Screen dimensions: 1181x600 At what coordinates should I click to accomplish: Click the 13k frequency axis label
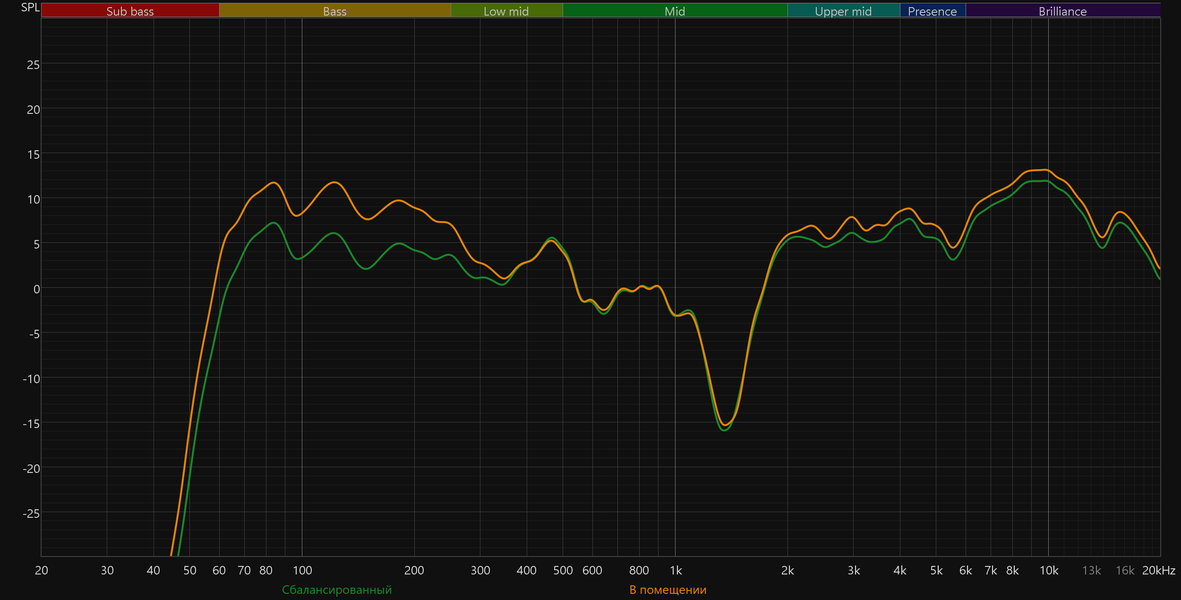pos(1091,571)
